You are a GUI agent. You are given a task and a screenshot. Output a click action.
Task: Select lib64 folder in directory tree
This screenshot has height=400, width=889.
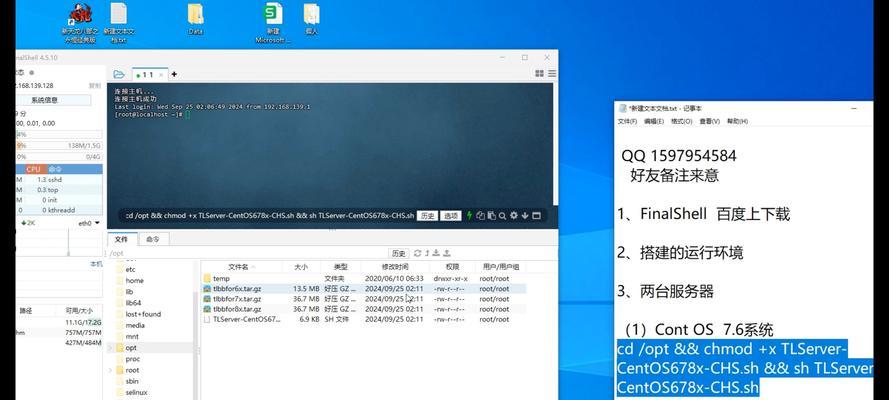tap(133, 303)
